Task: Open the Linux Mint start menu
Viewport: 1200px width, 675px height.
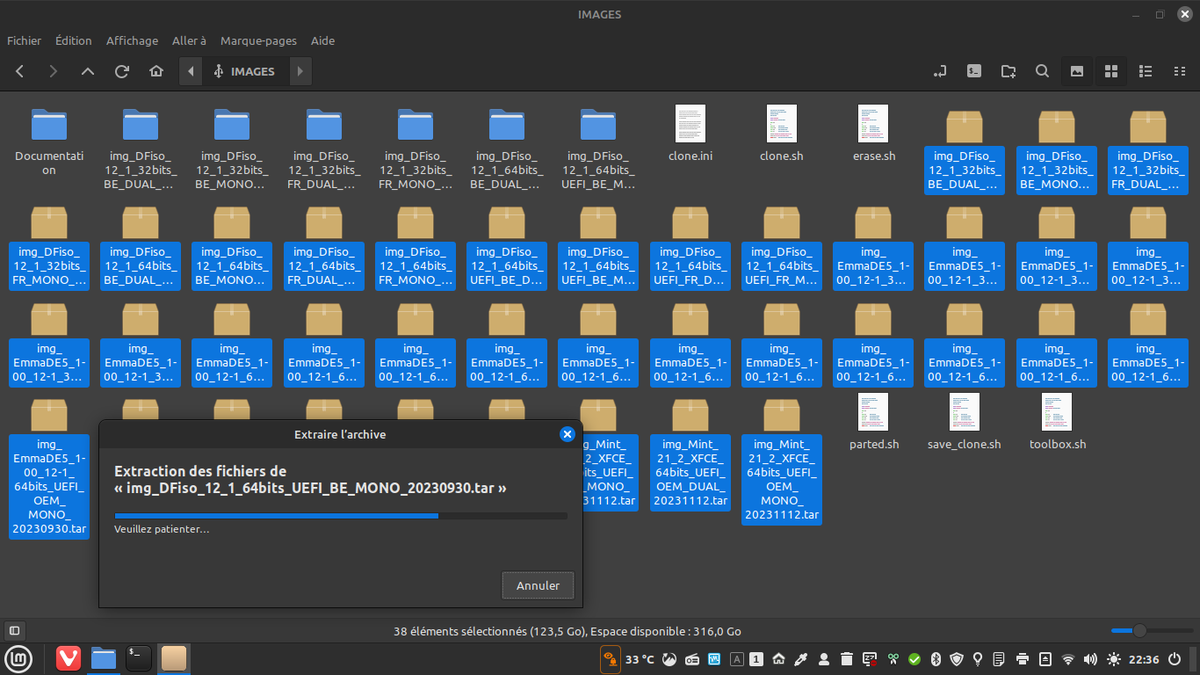Action: coord(19,658)
